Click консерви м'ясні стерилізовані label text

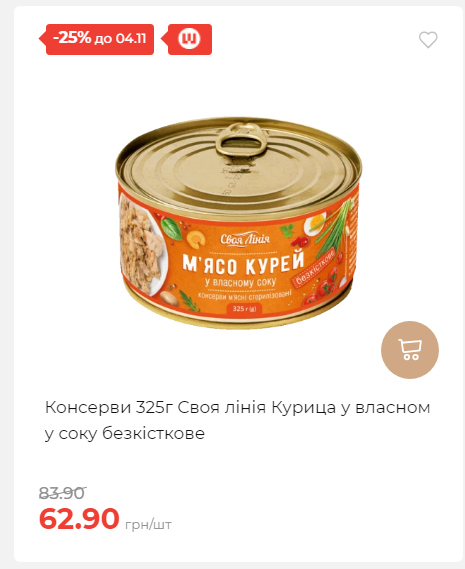point(244,295)
